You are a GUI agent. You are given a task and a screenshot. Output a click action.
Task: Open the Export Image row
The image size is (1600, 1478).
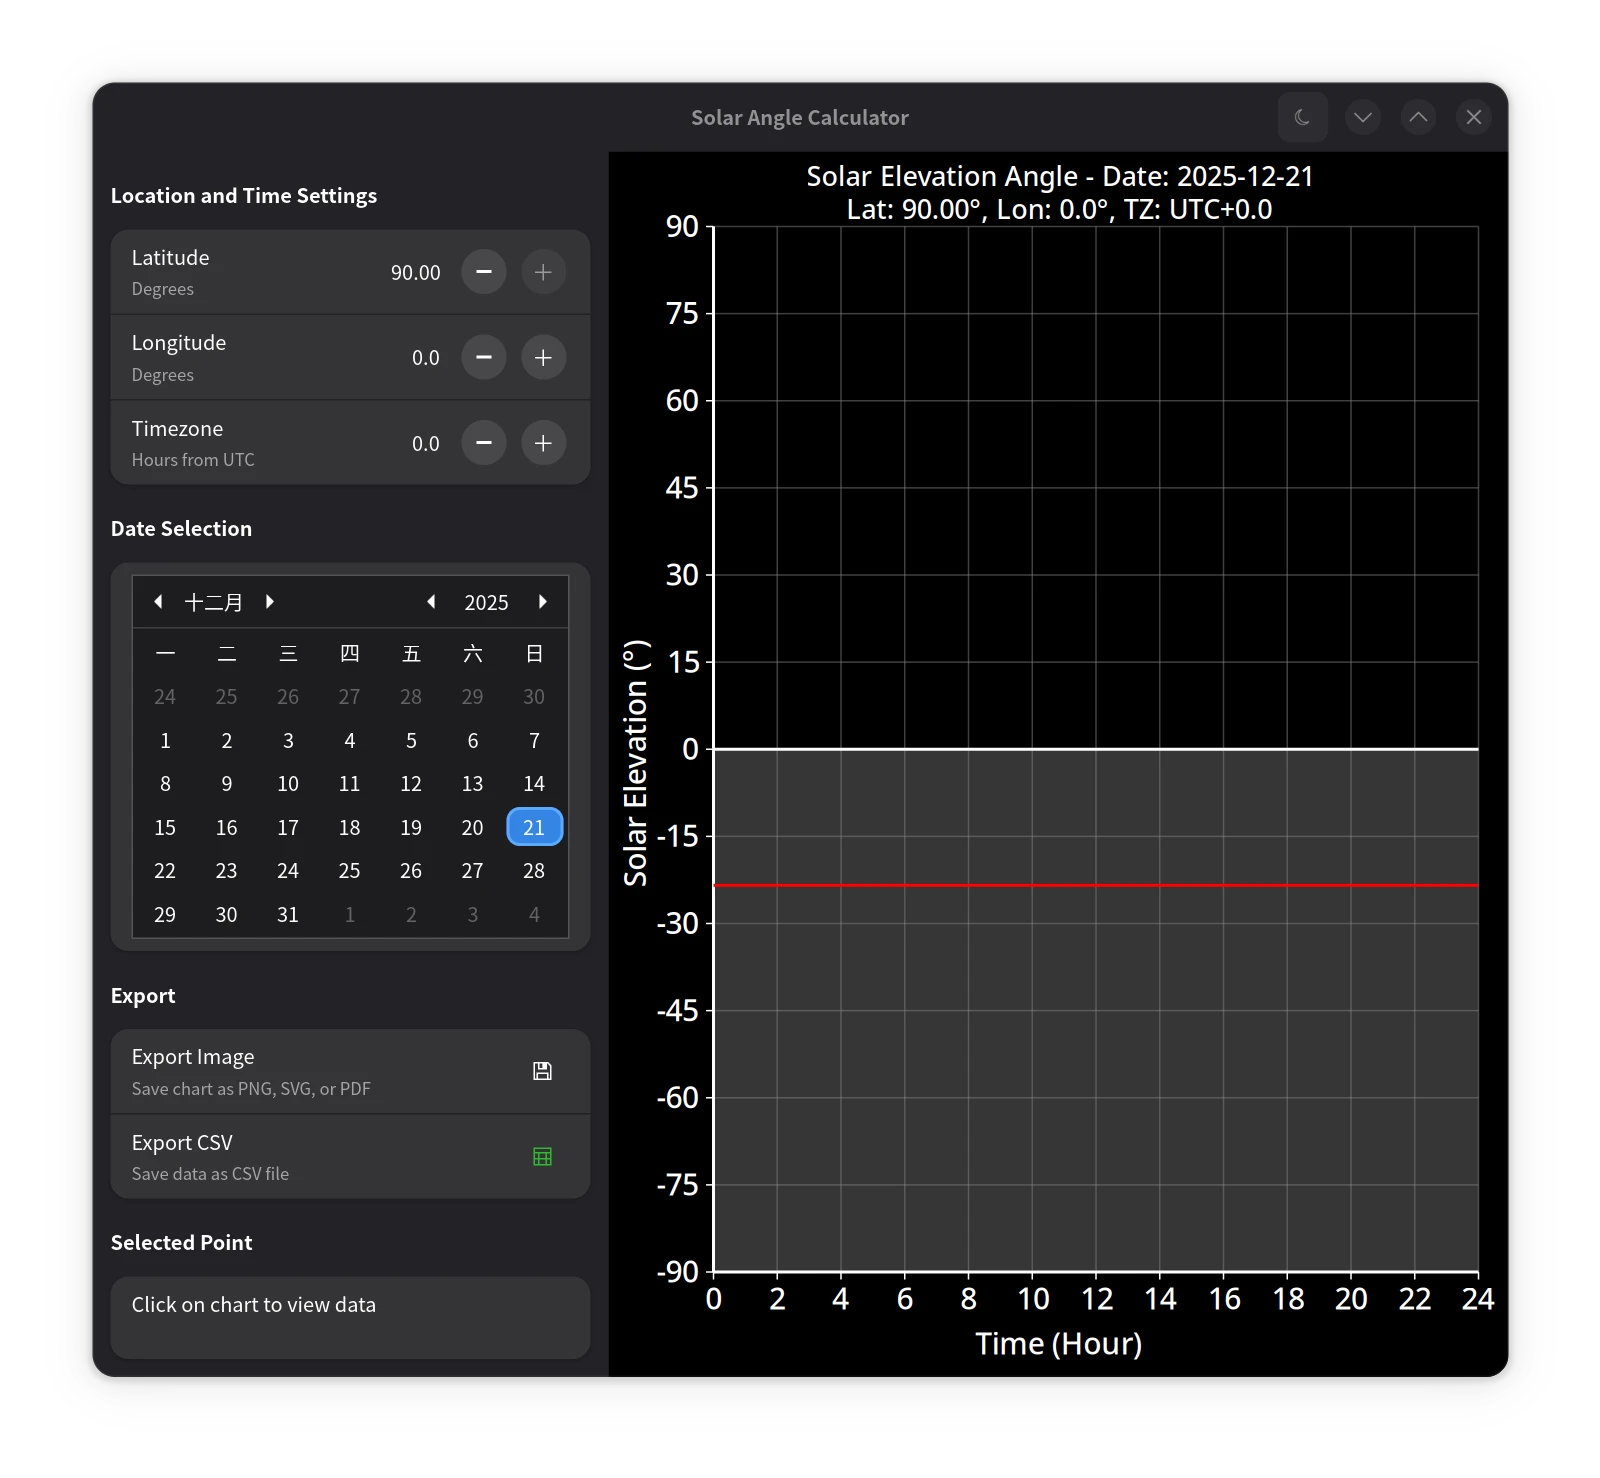point(350,1072)
